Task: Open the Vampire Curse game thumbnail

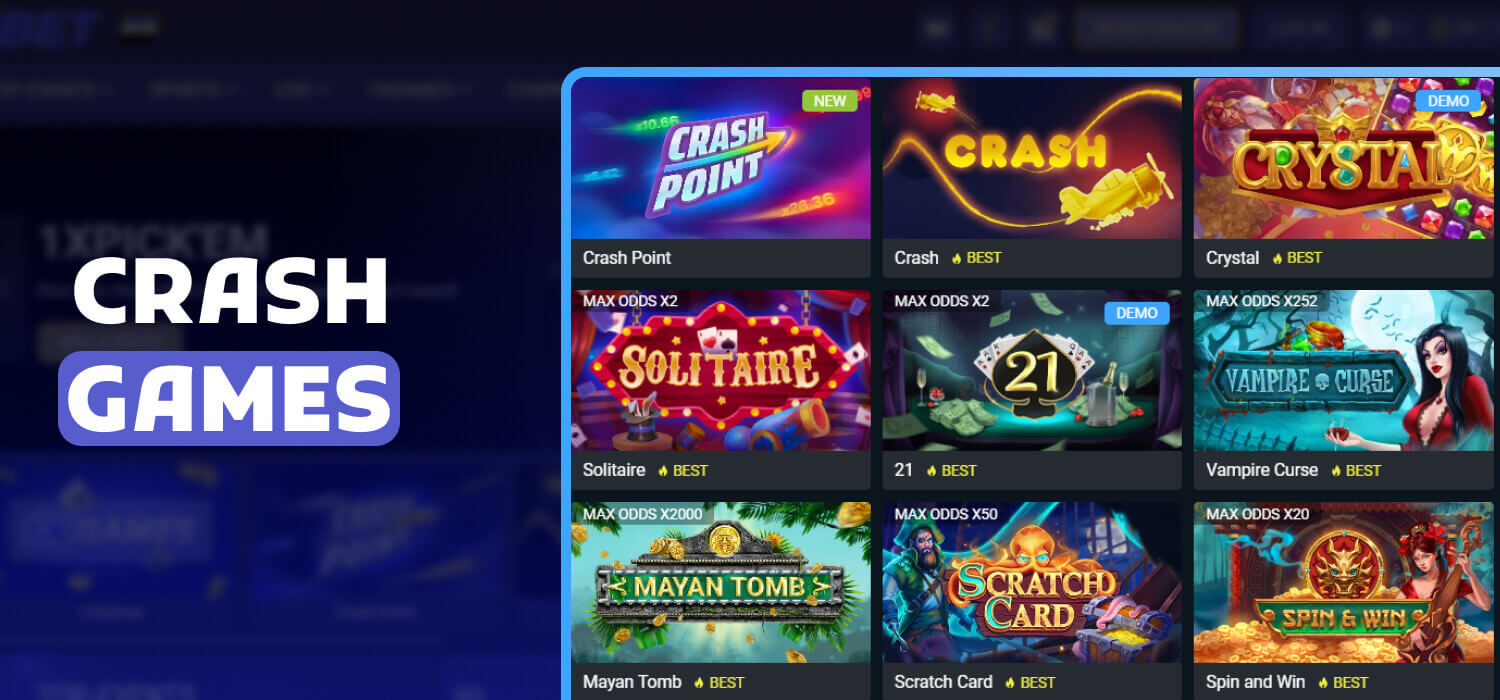Action: pyautogui.click(x=1344, y=370)
